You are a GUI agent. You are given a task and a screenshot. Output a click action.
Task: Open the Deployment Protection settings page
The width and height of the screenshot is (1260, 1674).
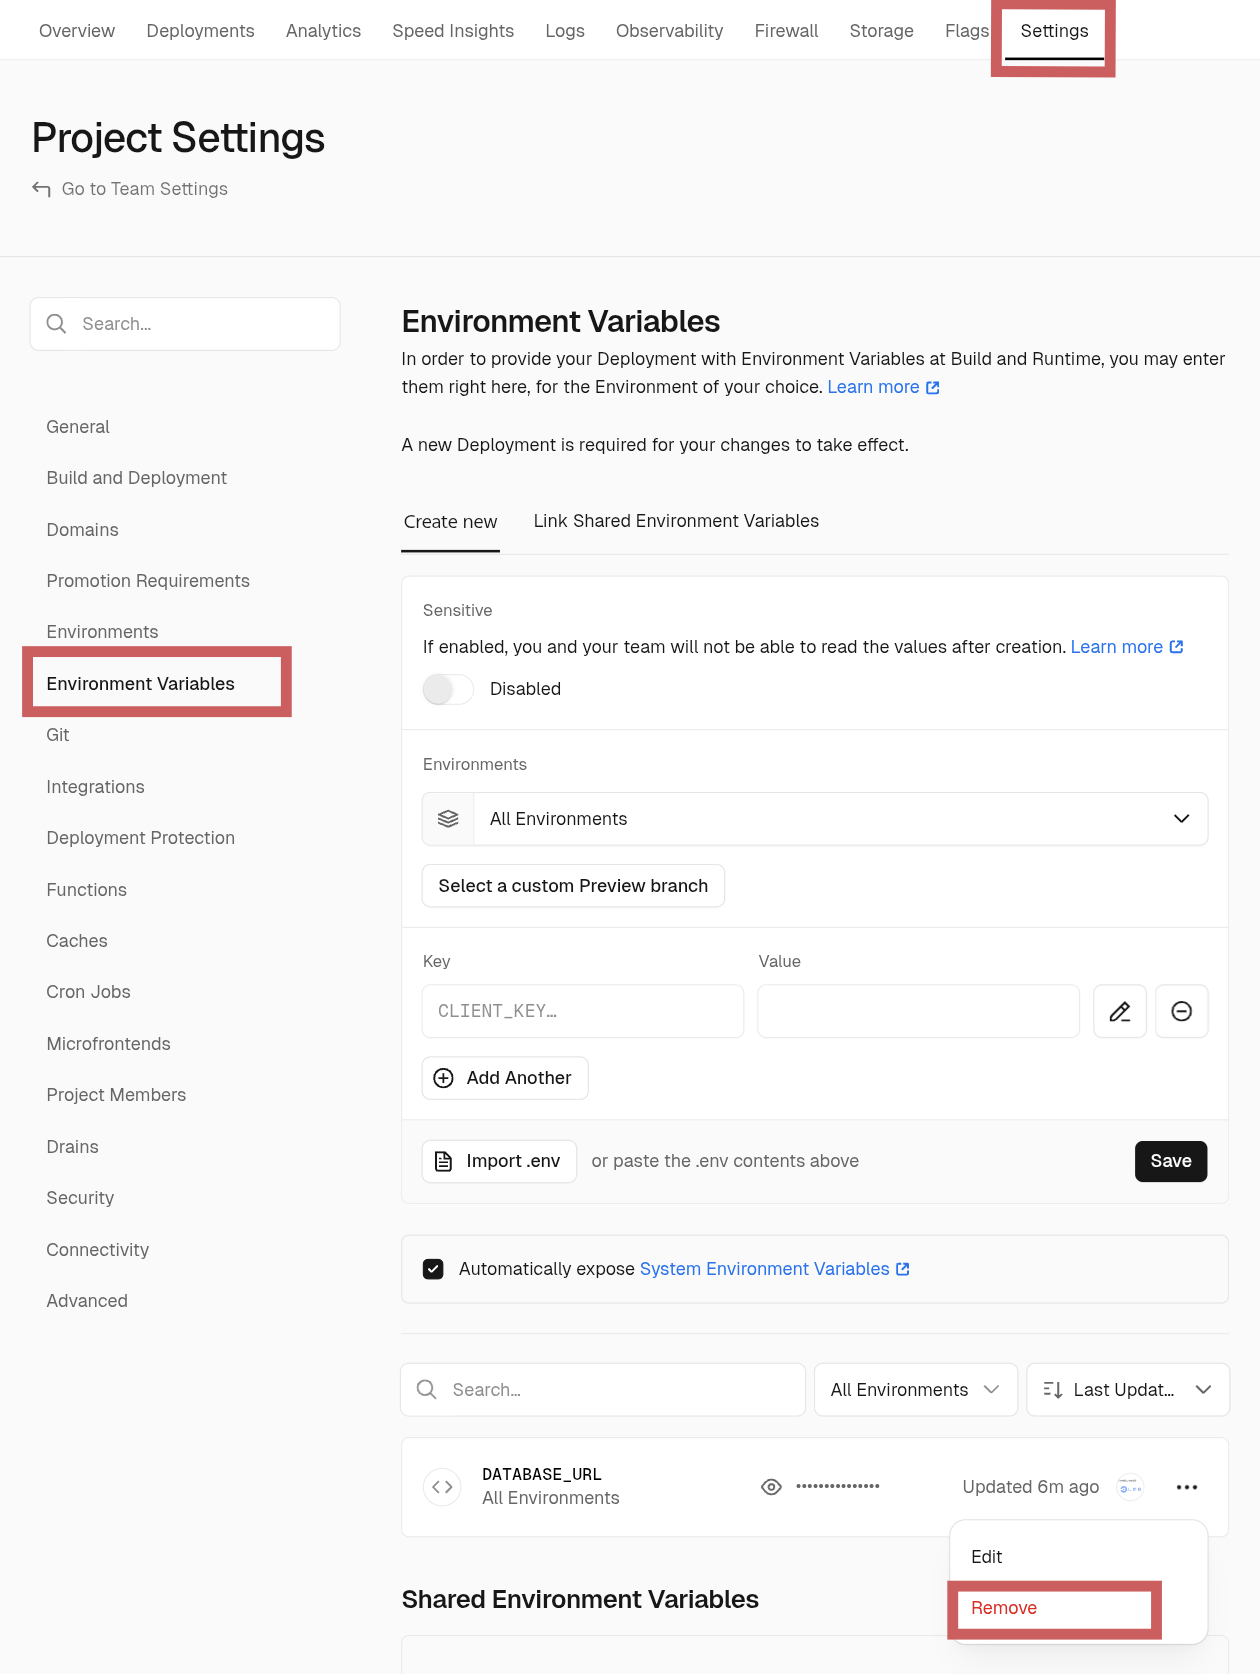point(141,838)
